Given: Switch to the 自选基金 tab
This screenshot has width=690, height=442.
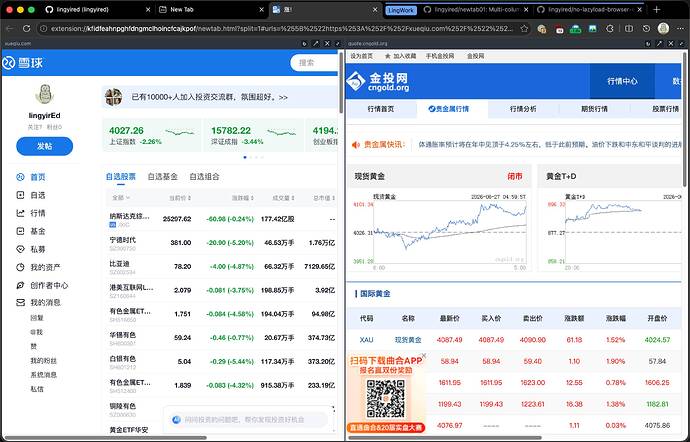Looking at the screenshot, I should pyautogui.click(x=162, y=177).
